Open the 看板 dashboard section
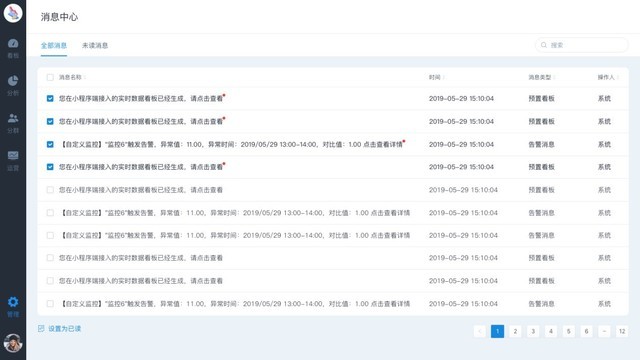This screenshot has width=640, height=360. (x=13, y=48)
